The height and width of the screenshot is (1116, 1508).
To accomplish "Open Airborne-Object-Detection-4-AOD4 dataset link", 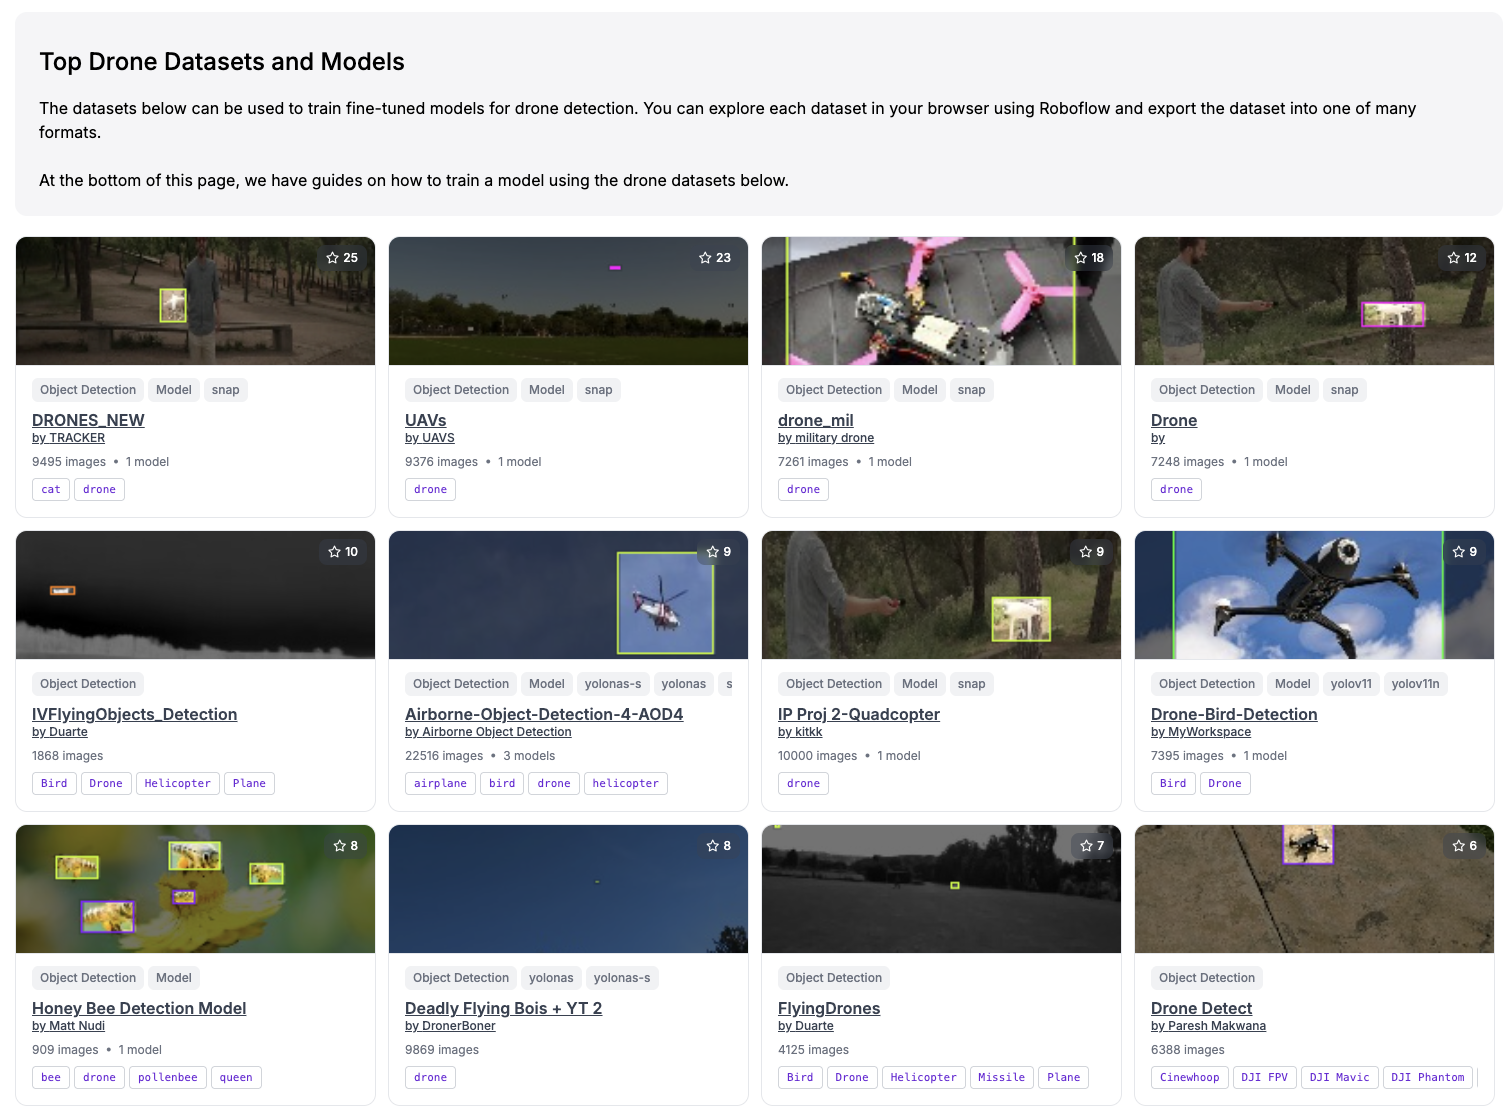I will click(x=544, y=714).
